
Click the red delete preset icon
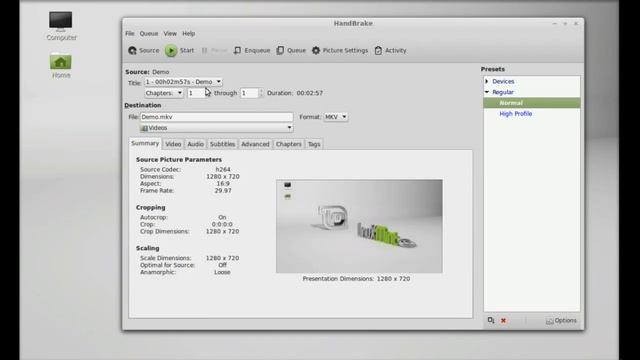pyautogui.click(x=503, y=320)
